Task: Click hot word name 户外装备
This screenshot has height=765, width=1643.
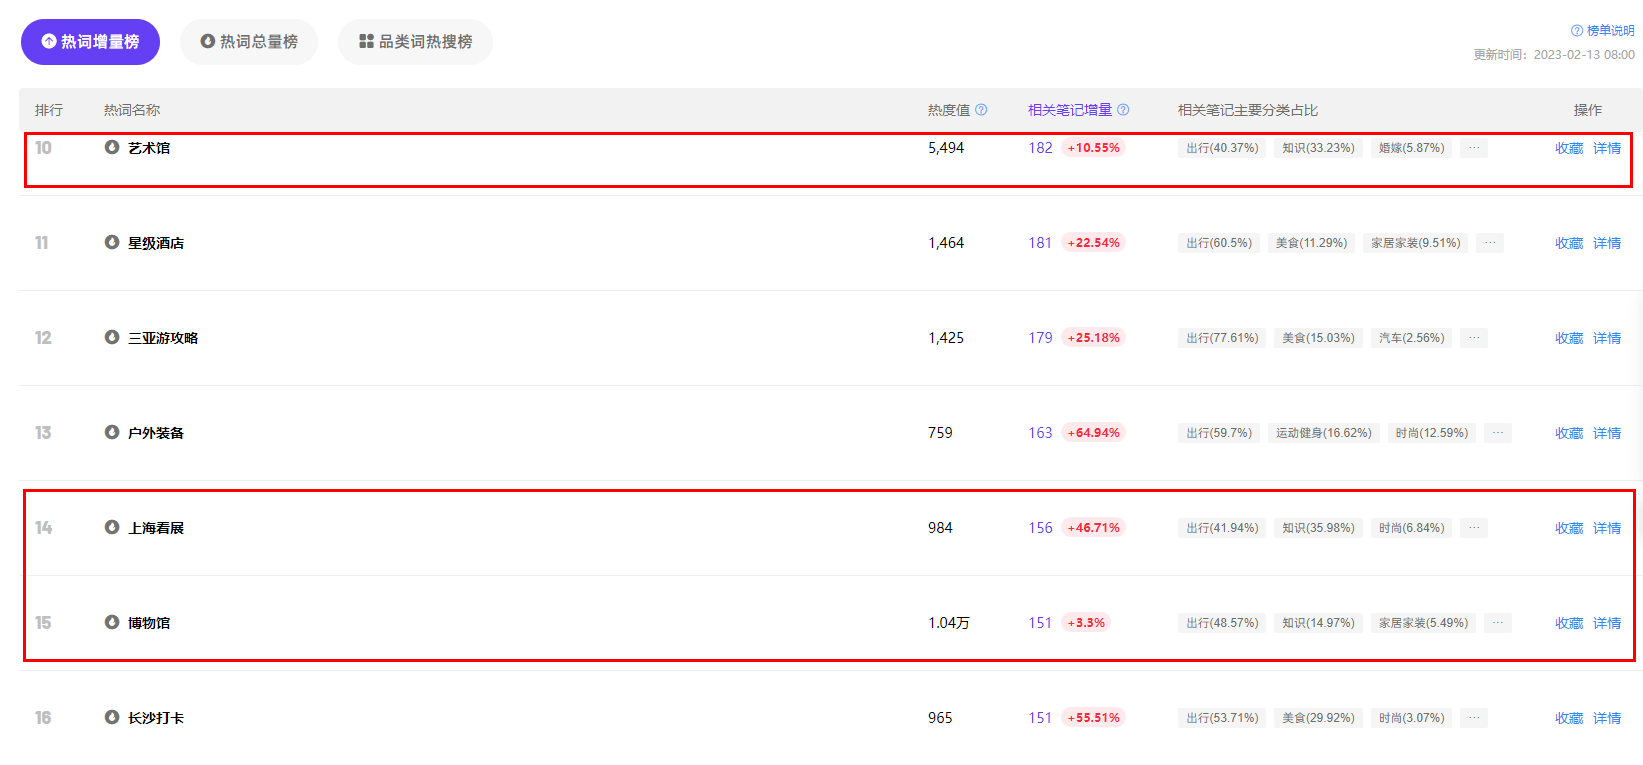Action: point(156,433)
